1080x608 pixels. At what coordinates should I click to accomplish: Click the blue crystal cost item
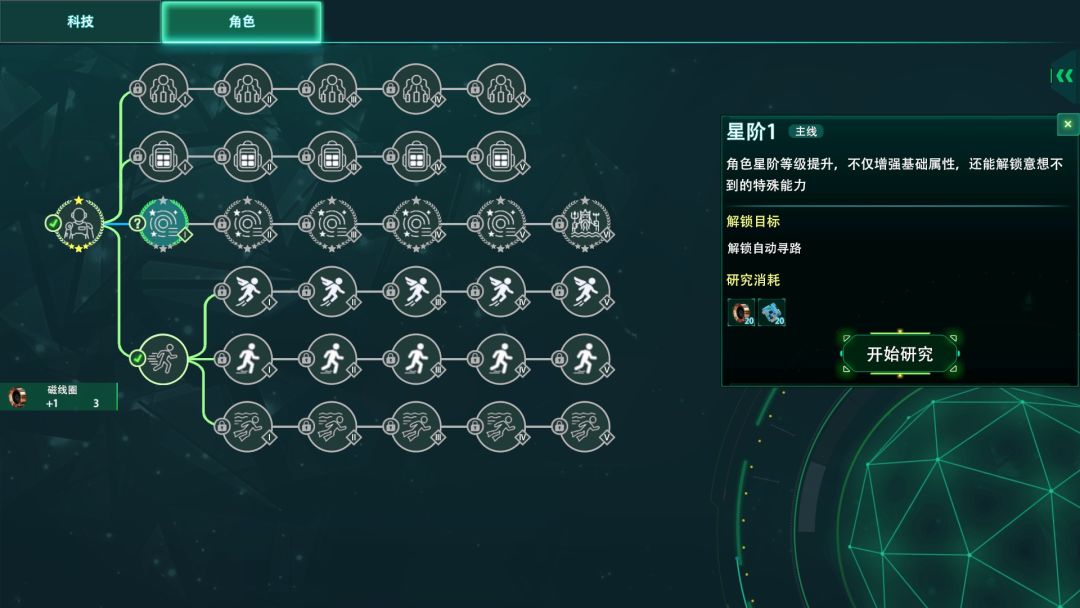(771, 312)
